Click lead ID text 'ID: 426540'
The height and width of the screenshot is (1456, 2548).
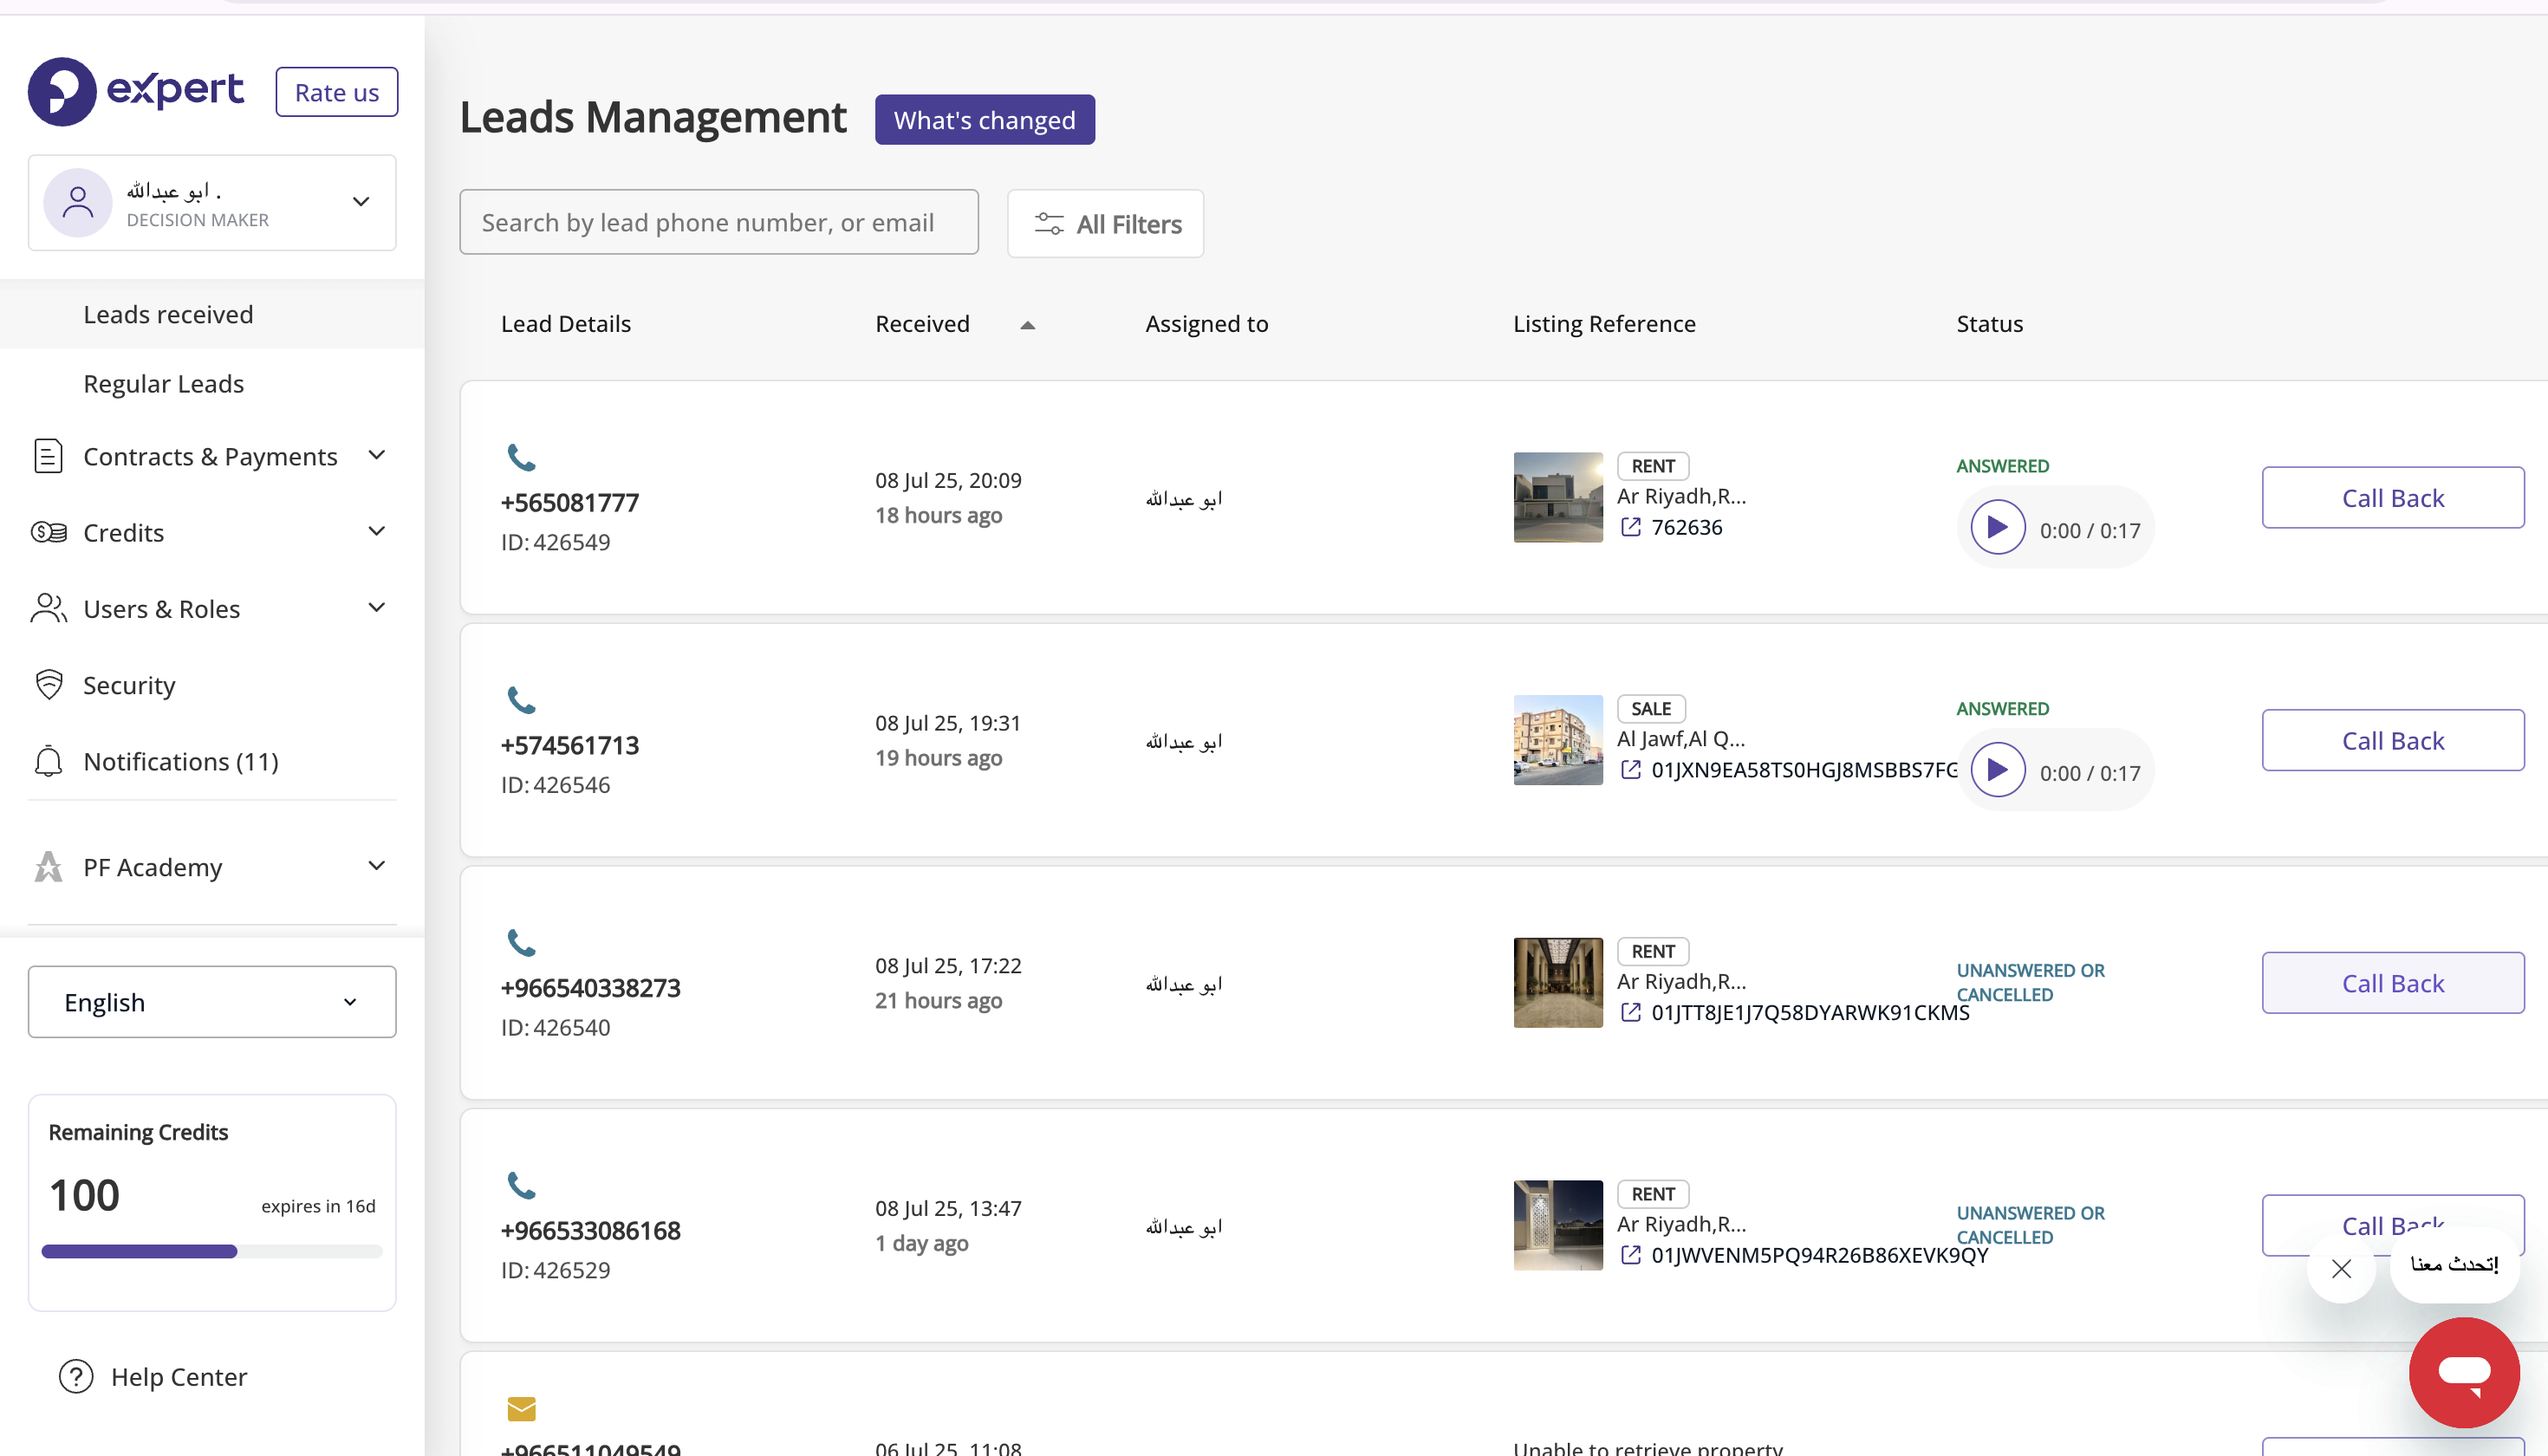(555, 1028)
